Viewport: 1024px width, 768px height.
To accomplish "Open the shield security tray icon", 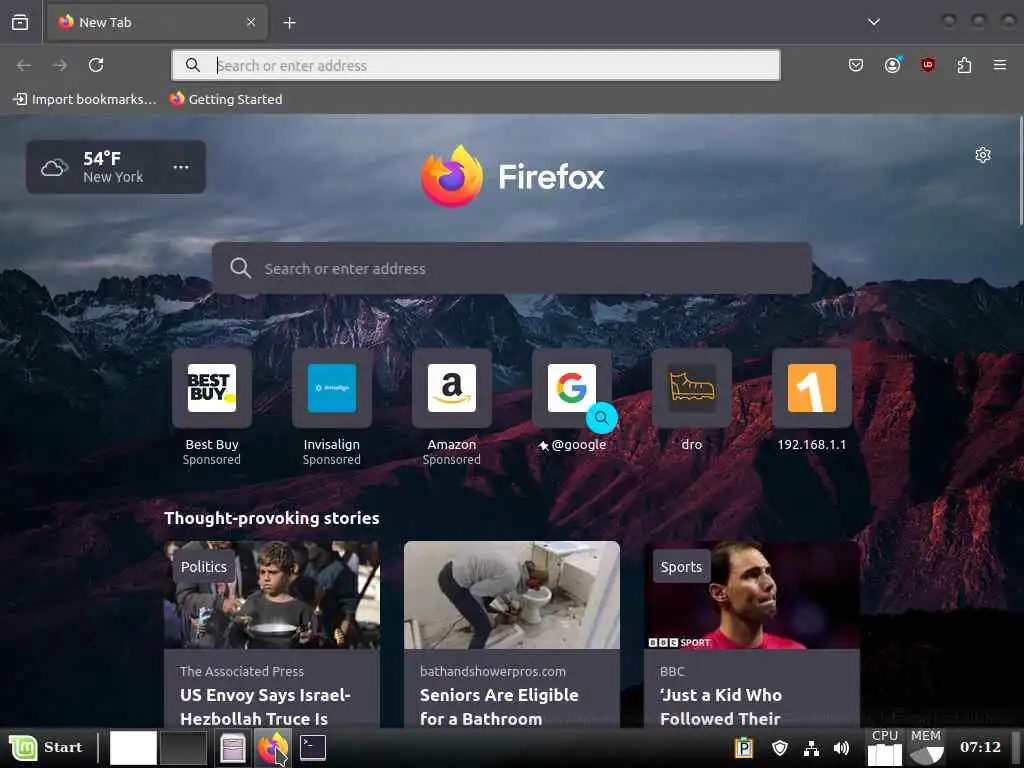I will [780, 748].
